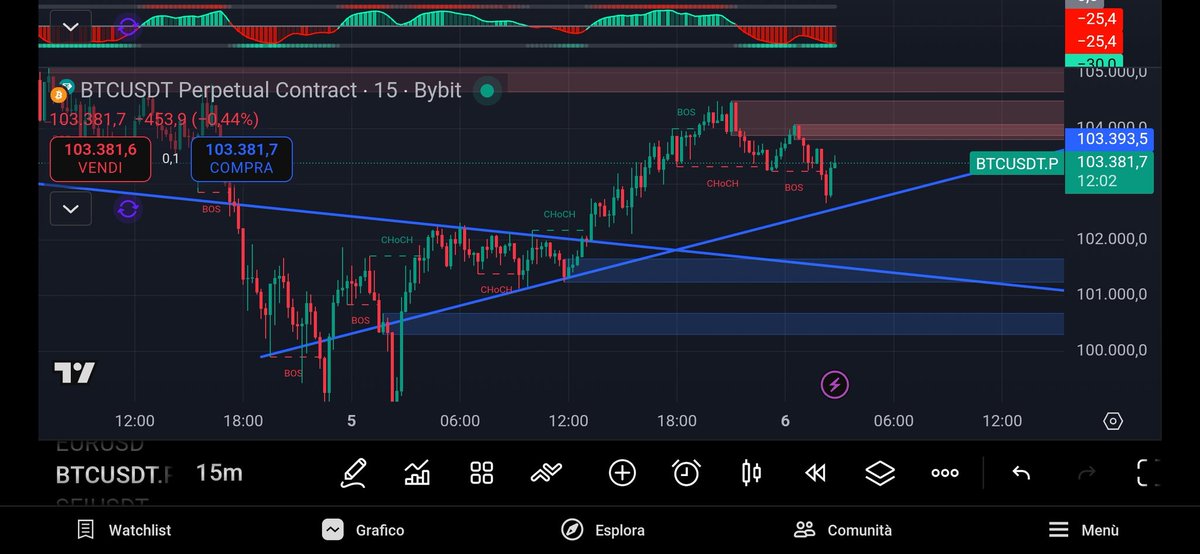Viewport: 1200px width, 554px height.
Task: Open the Watchlist tab
Action: (x=124, y=530)
